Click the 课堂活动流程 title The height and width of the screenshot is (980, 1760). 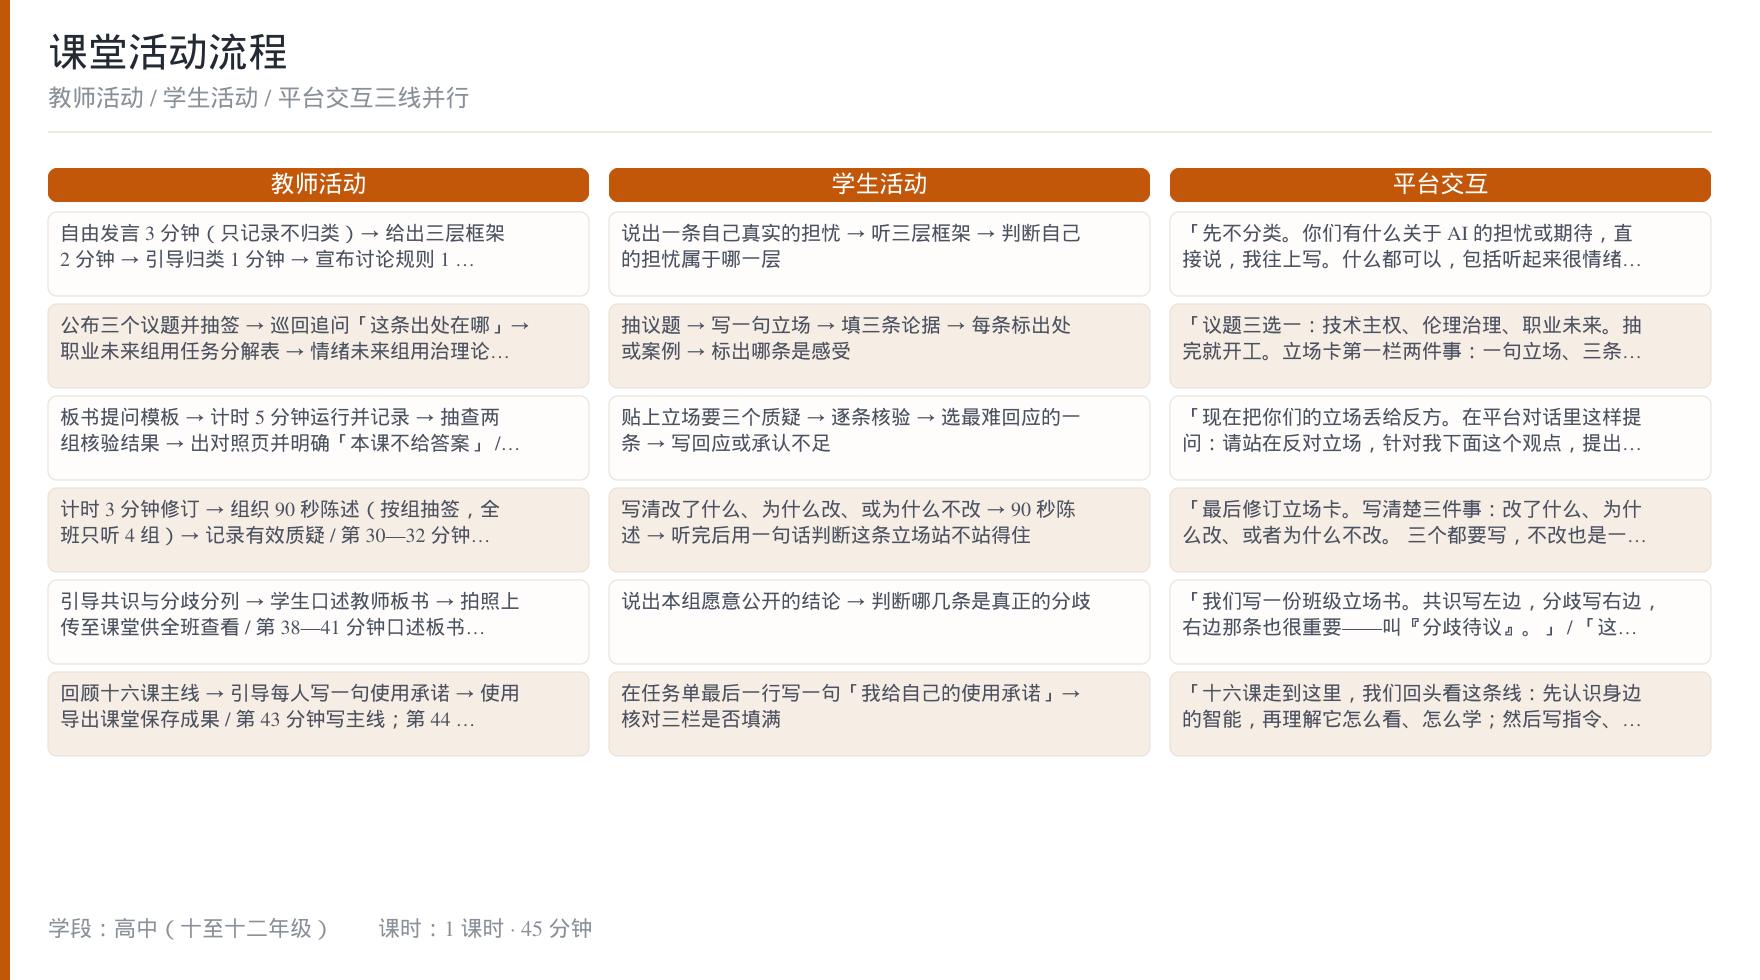tap(168, 52)
